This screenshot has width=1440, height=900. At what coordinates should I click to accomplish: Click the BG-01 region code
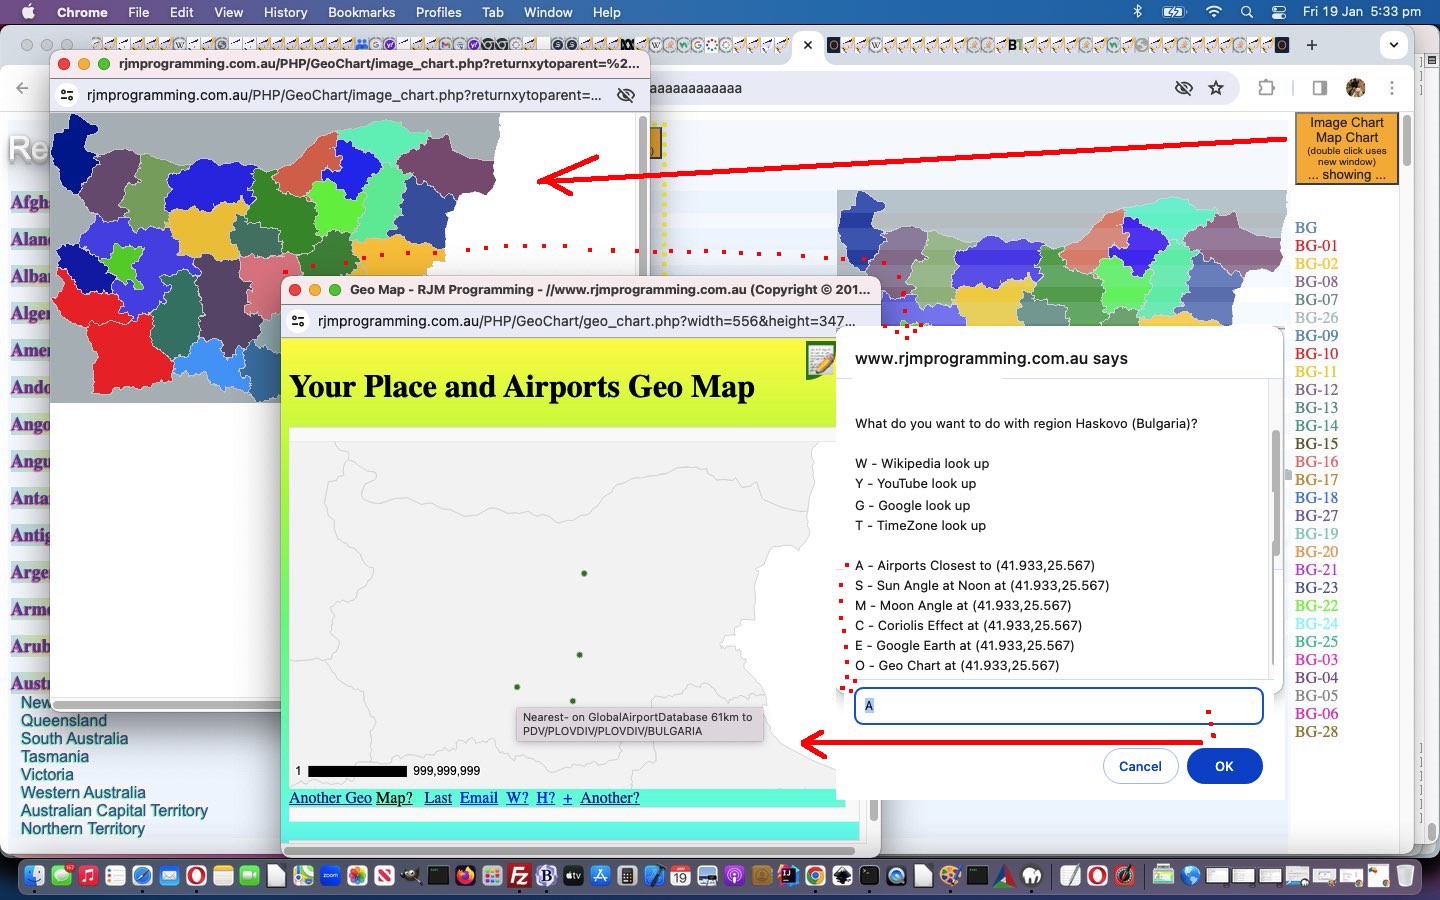pos(1316,245)
